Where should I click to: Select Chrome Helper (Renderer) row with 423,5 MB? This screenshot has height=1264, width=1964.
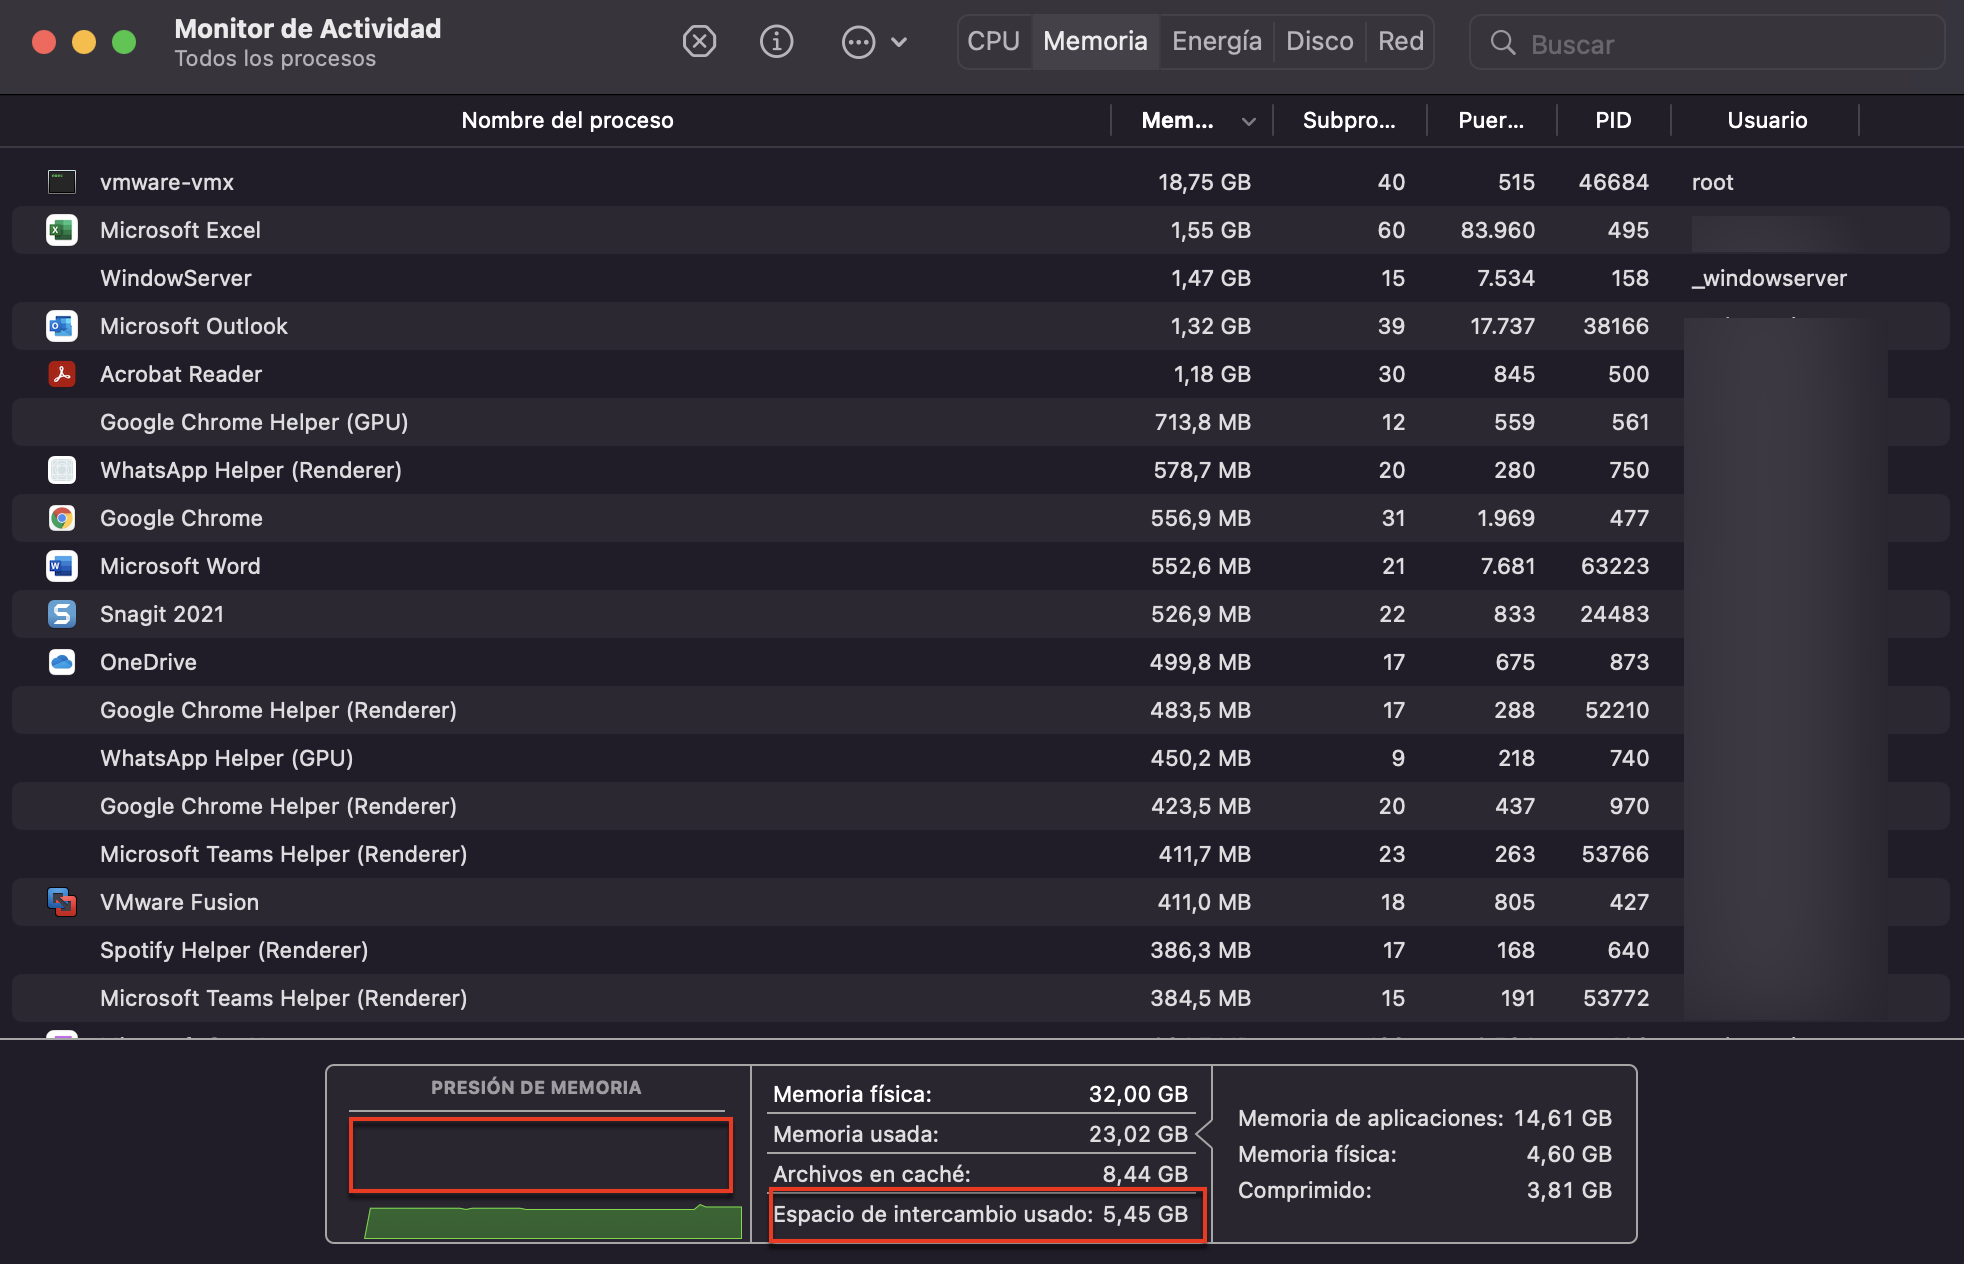981,806
